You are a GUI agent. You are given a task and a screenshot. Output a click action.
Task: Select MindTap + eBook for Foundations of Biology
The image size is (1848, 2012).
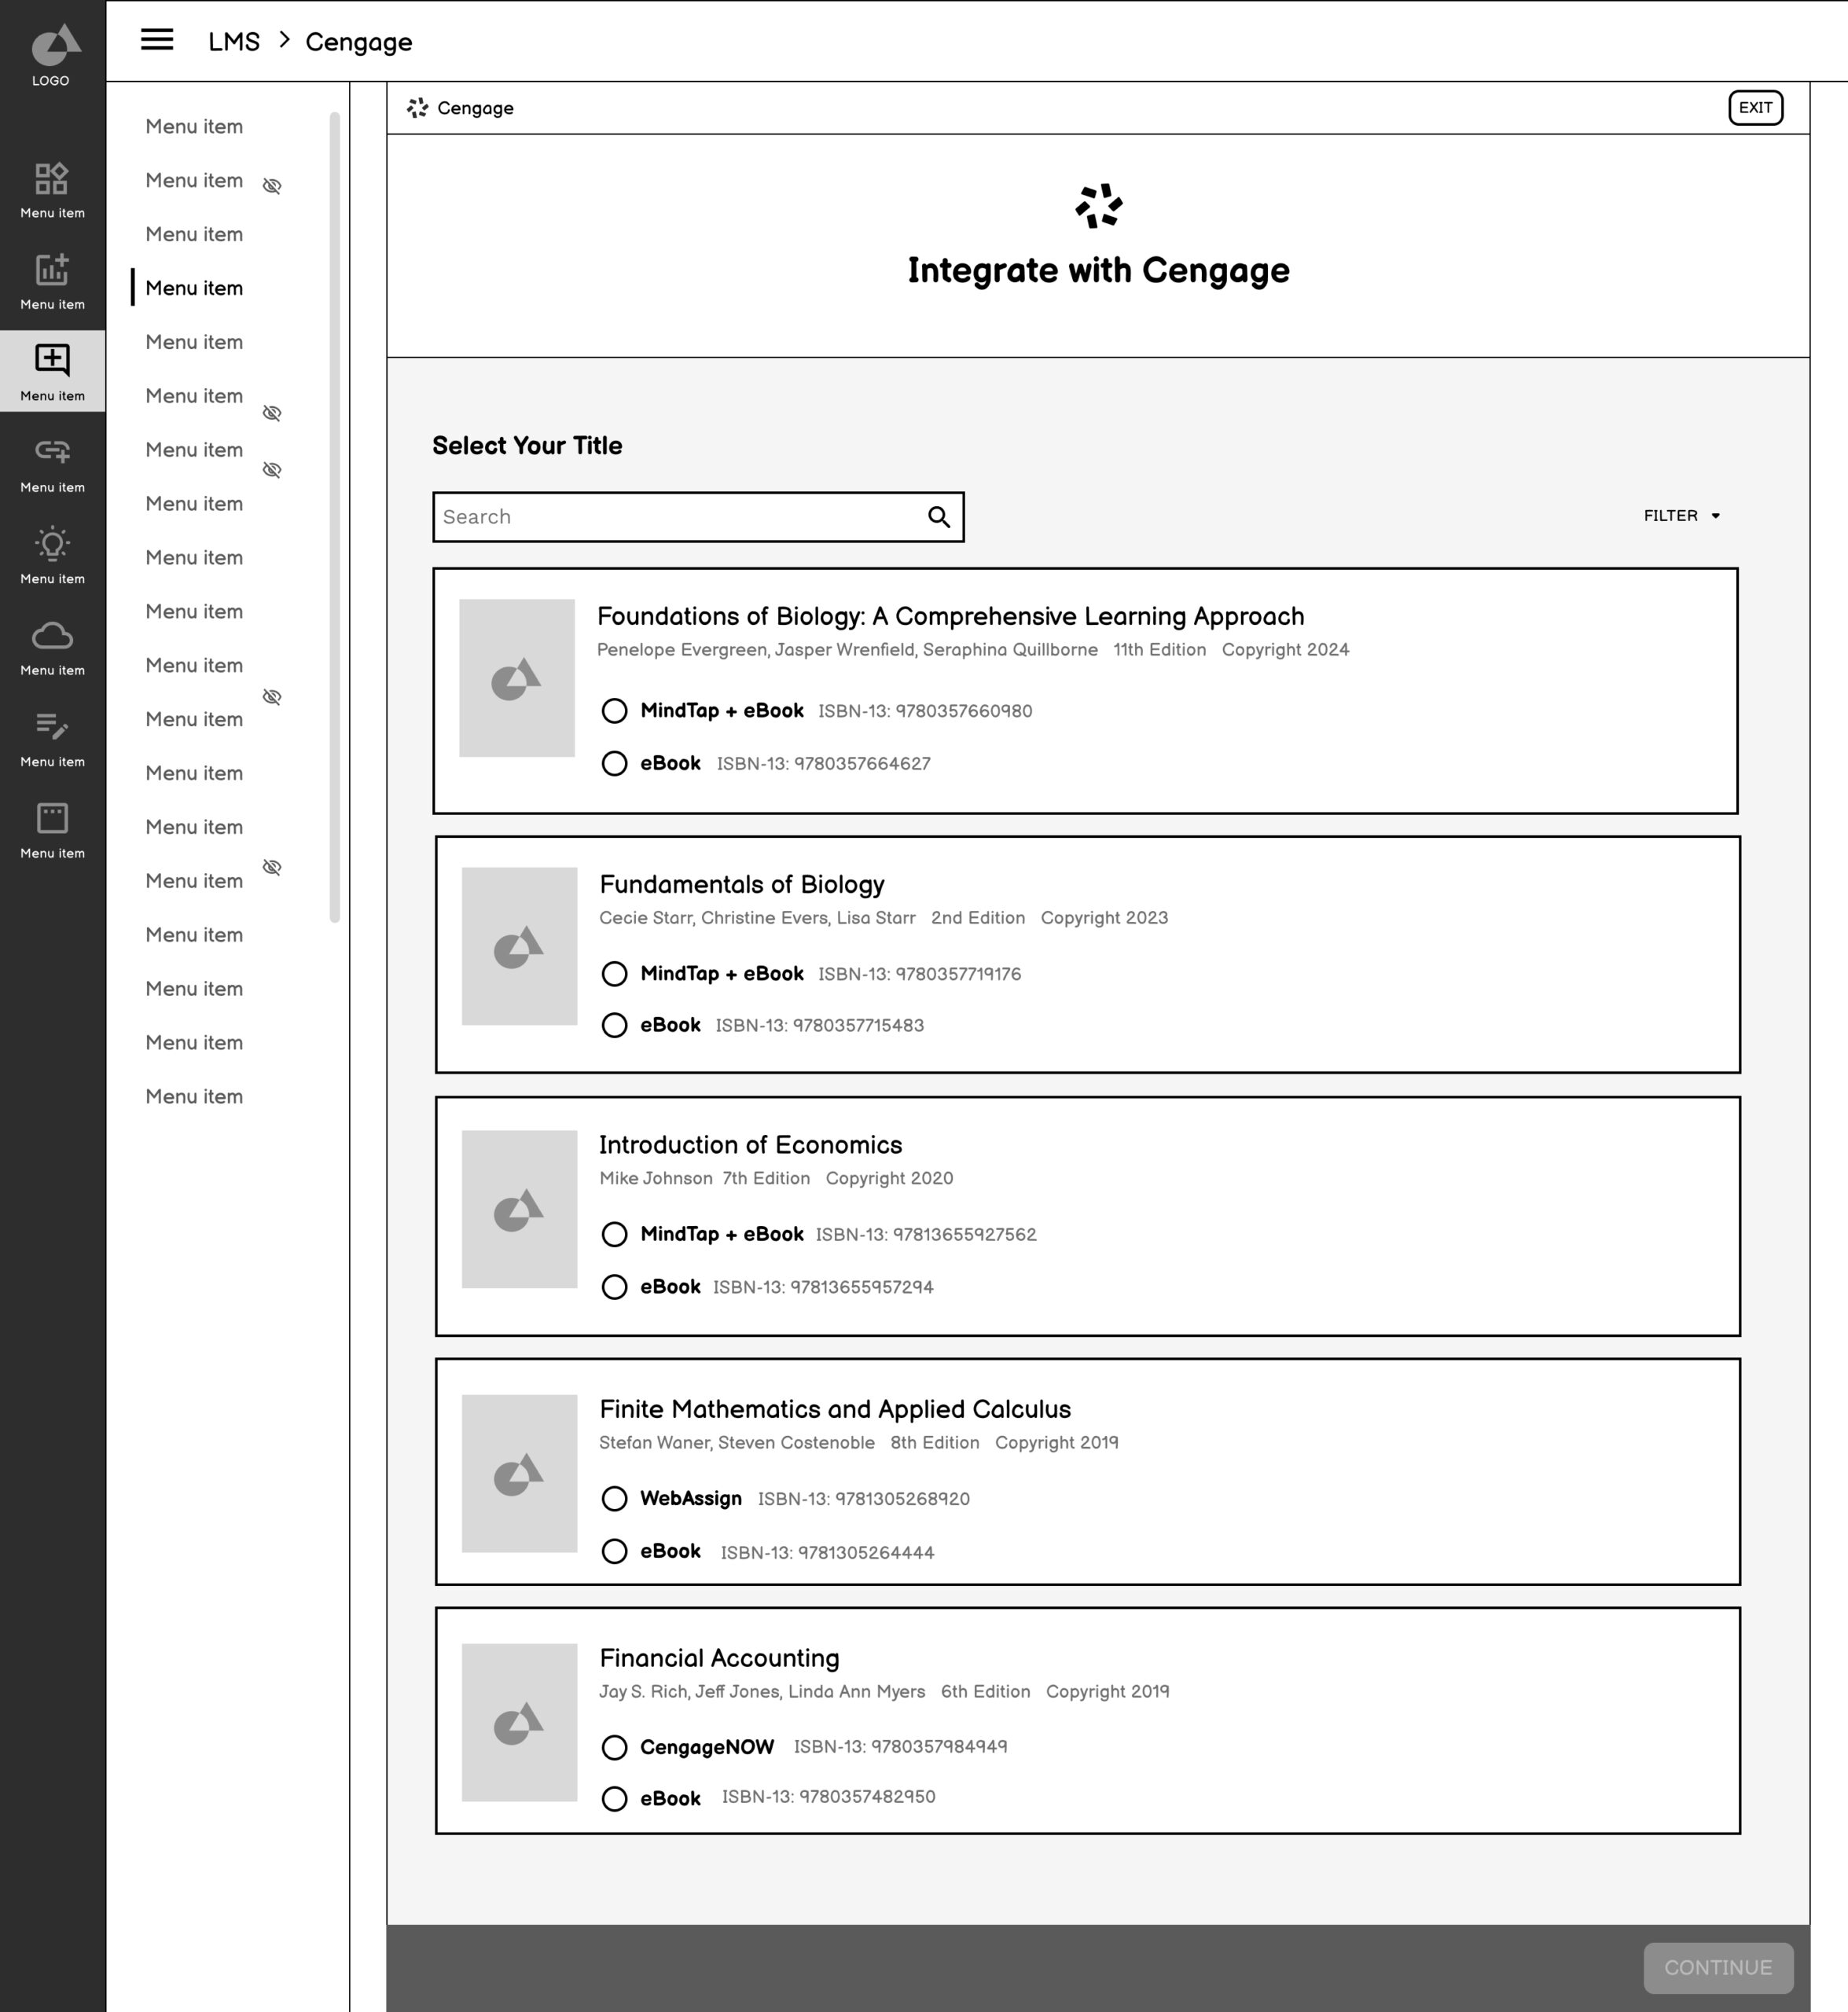(x=614, y=711)
